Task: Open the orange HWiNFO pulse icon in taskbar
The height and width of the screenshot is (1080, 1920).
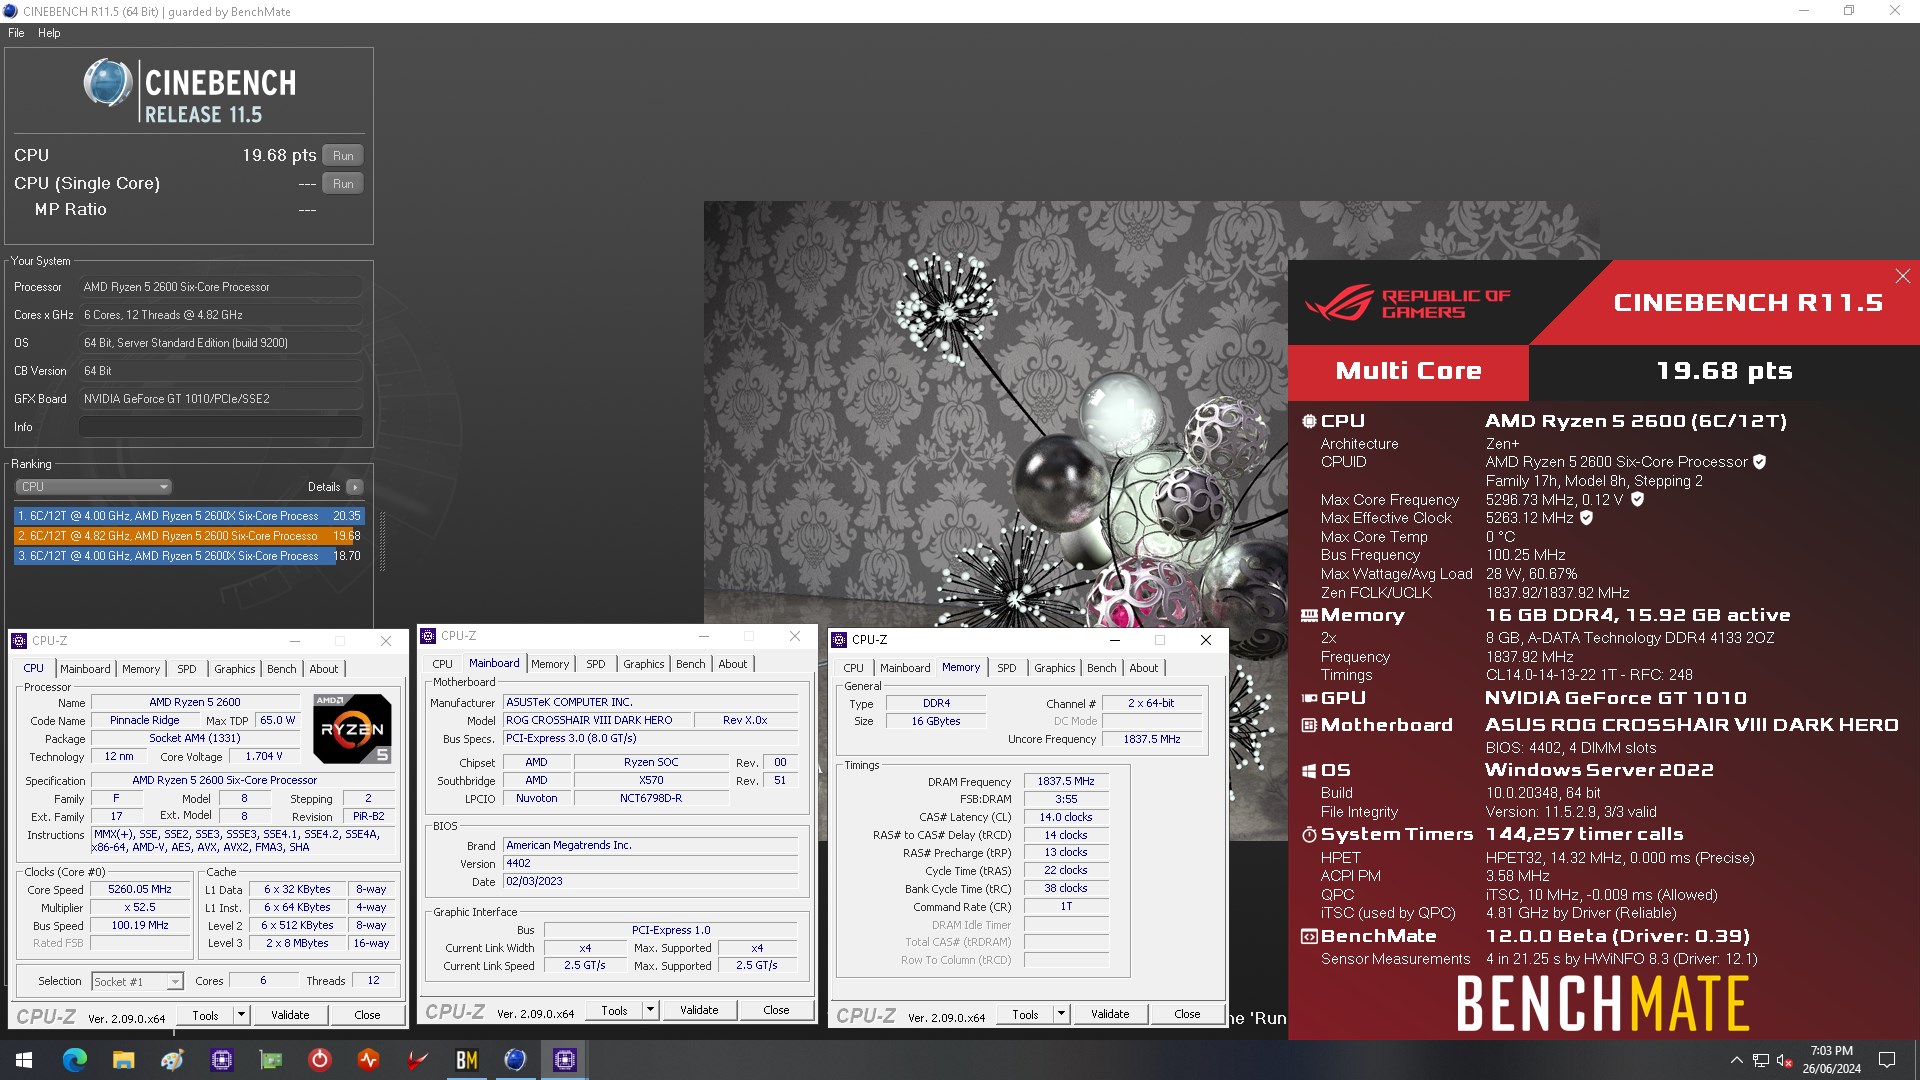Action: (368, 1060)
